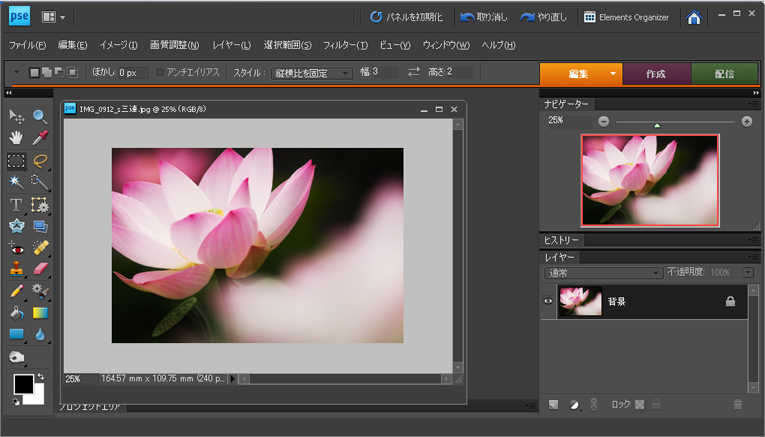Click the Home house icon
Image resolution: width=765 pixels, height=437 pixels.
693,18
